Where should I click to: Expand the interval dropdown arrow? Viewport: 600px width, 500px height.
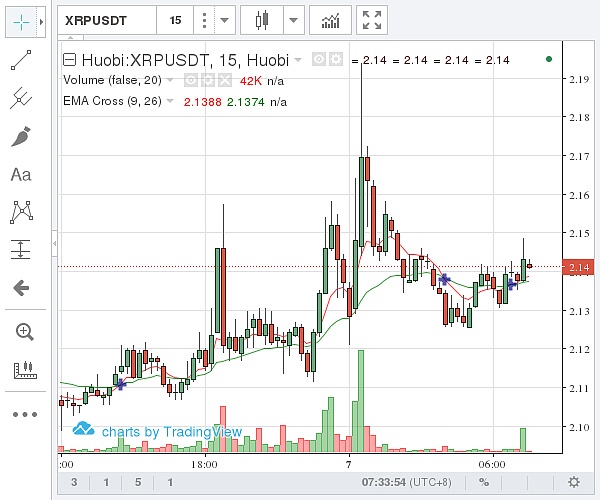click(225, 20)
